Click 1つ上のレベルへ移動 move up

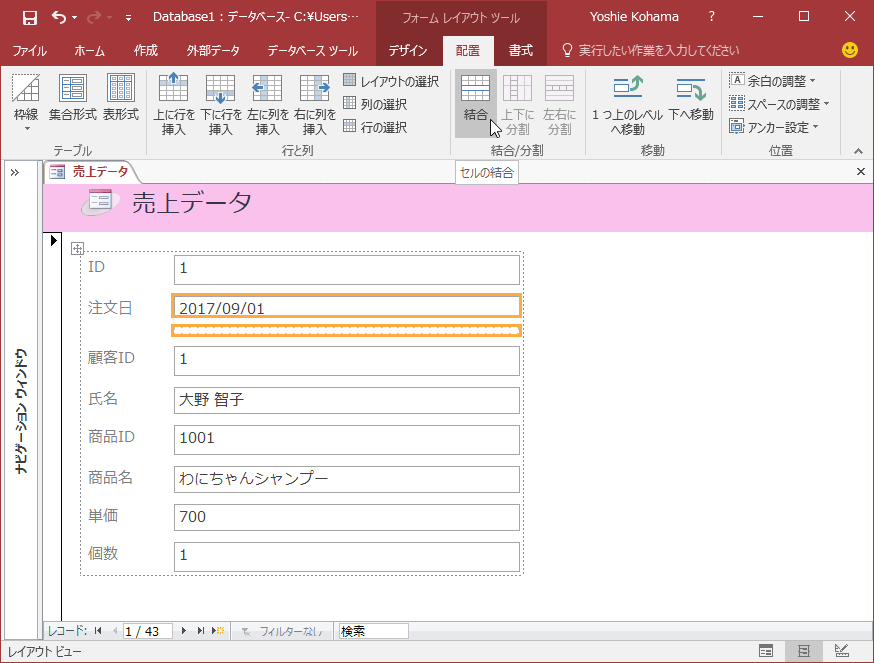click(x=627, y=104)
